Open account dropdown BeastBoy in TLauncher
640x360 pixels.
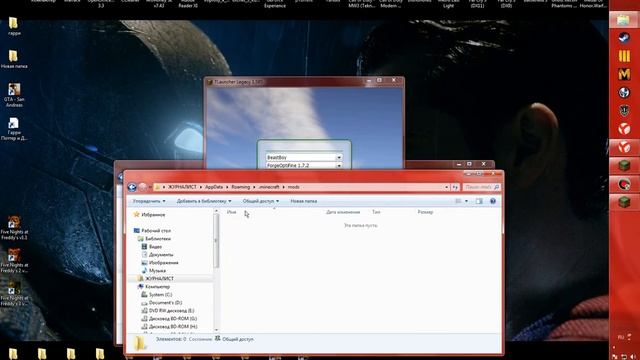tap(339, 157)
